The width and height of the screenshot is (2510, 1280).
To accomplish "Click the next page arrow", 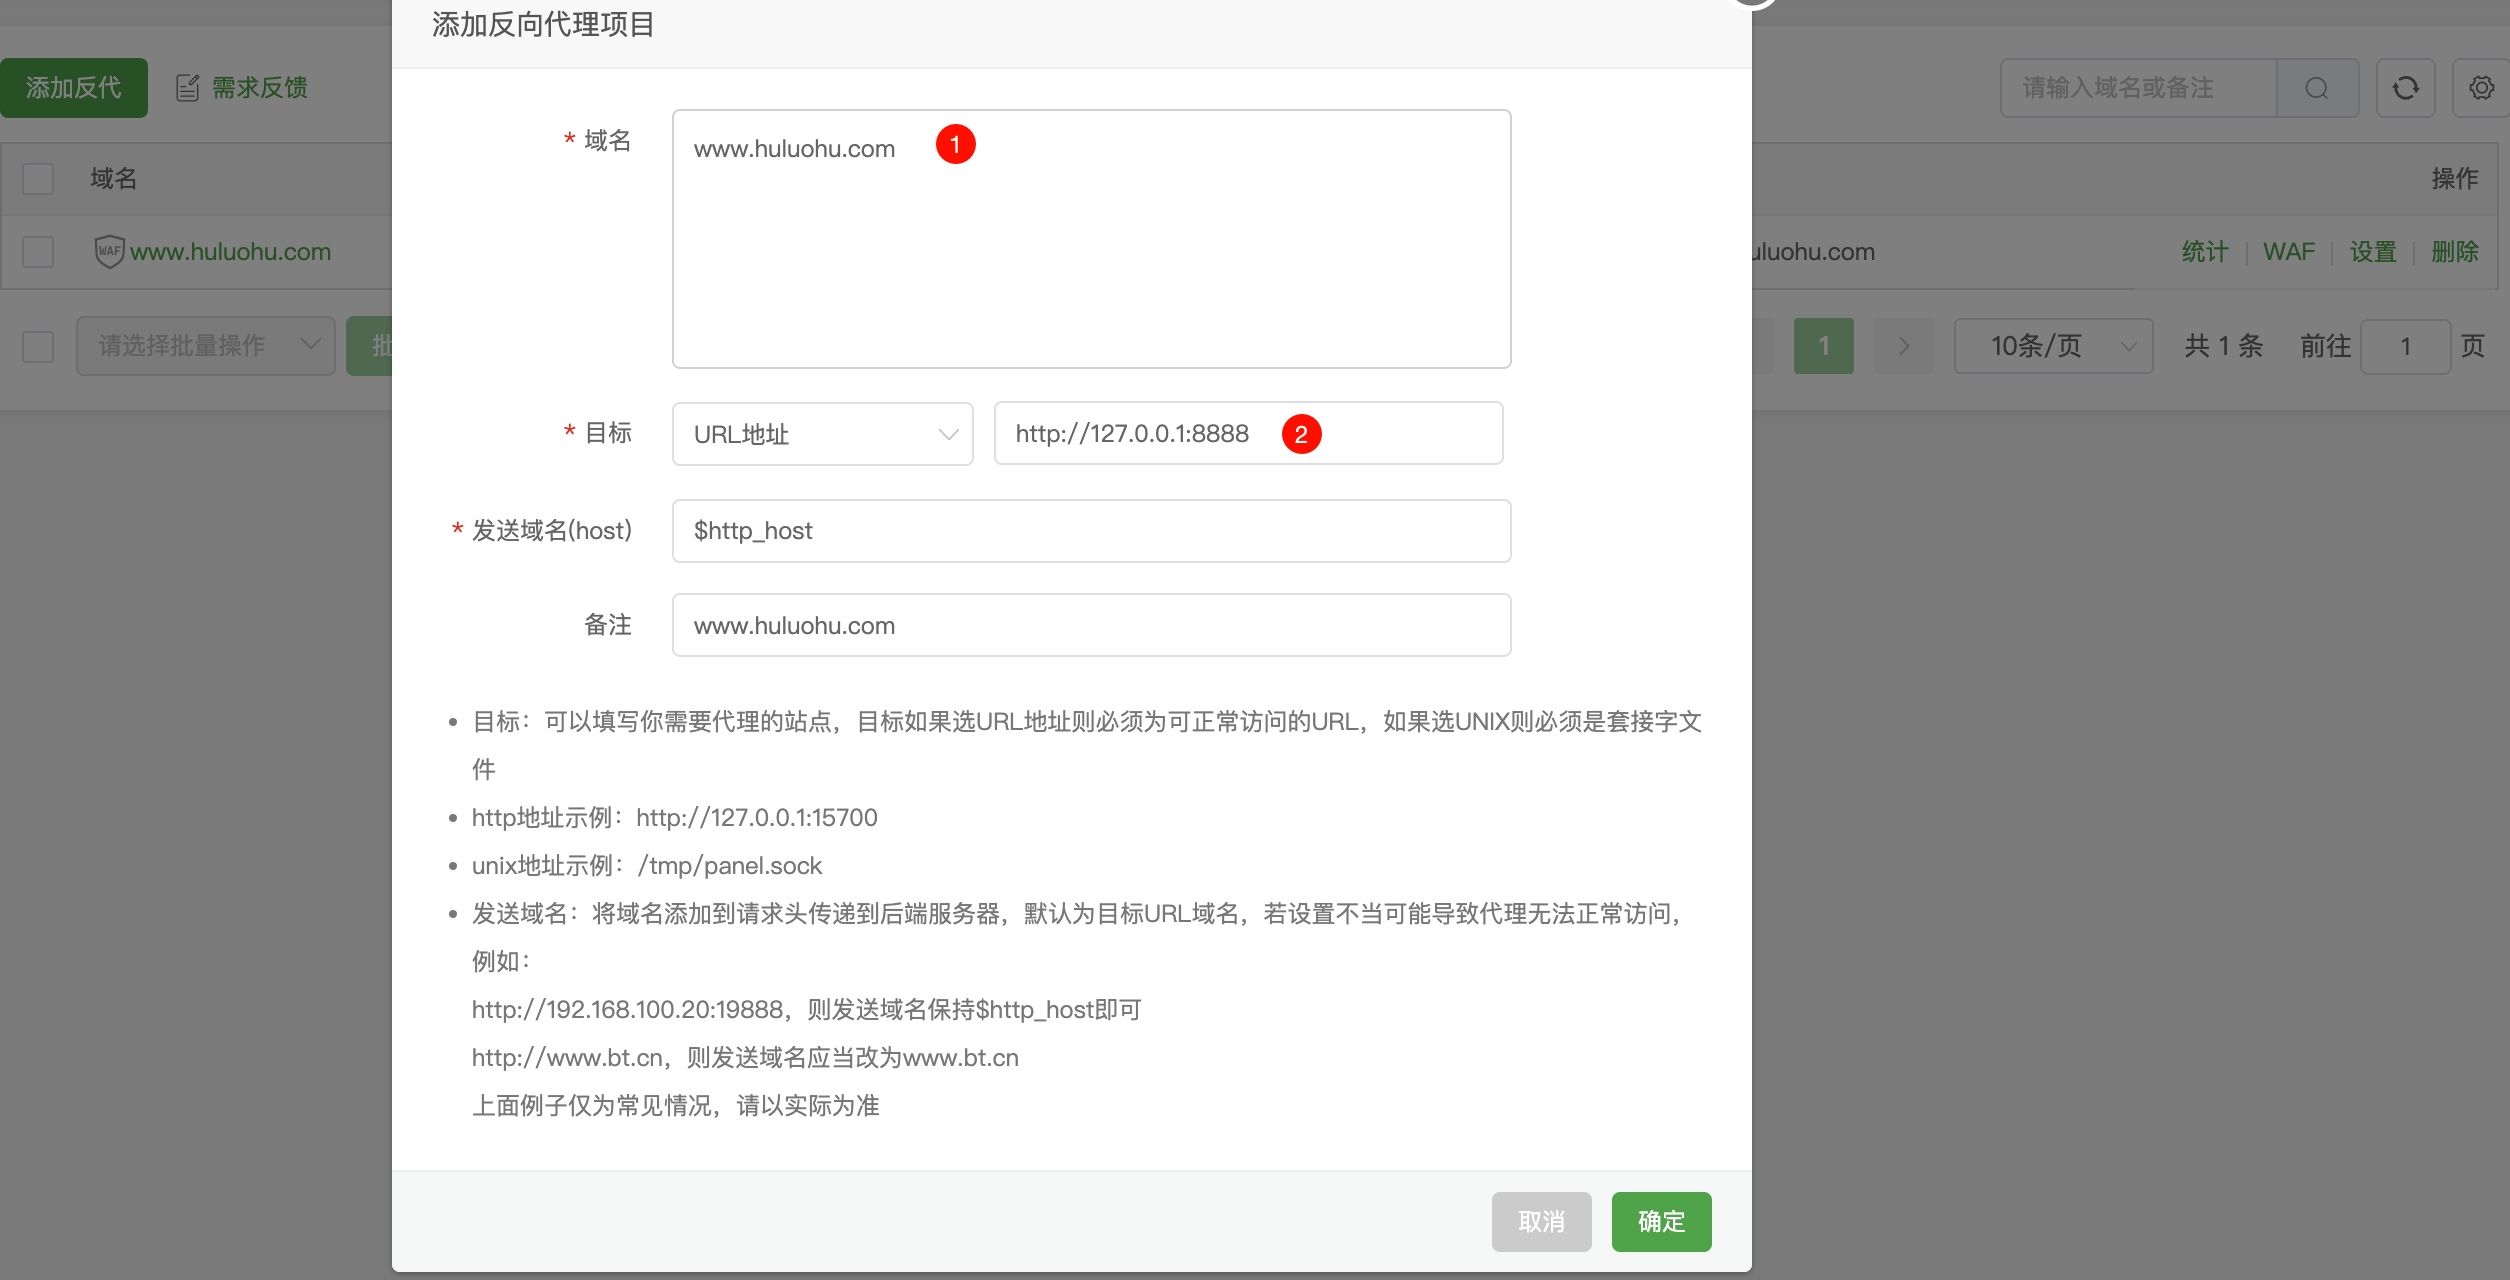I will 1904,346.
